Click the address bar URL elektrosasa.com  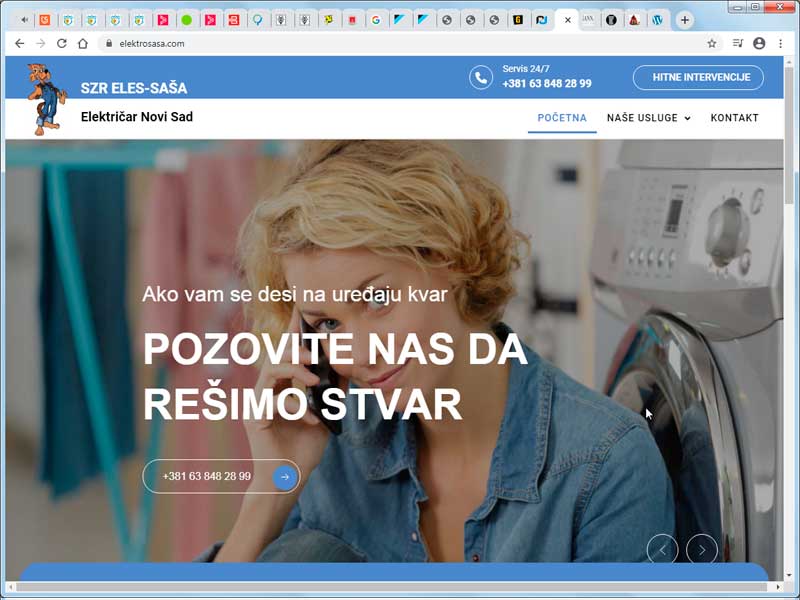pyautogui.click(x=152, y=44)
